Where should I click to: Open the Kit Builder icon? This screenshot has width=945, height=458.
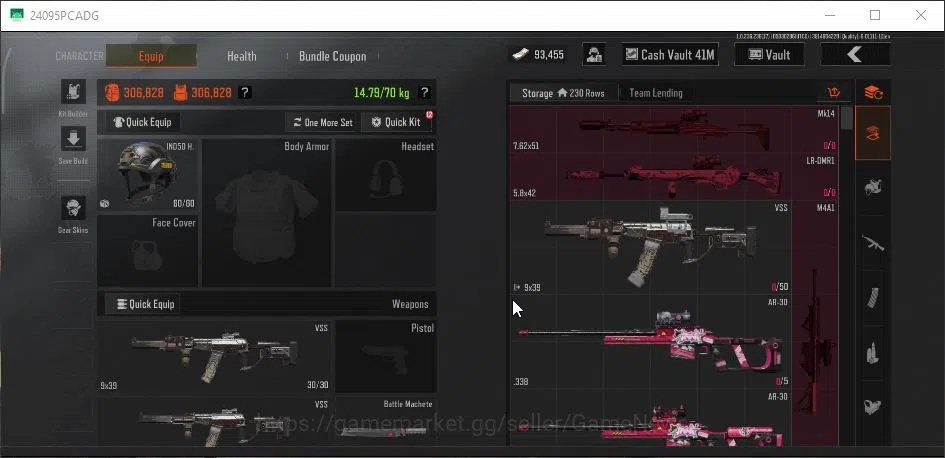coord(73,92)
